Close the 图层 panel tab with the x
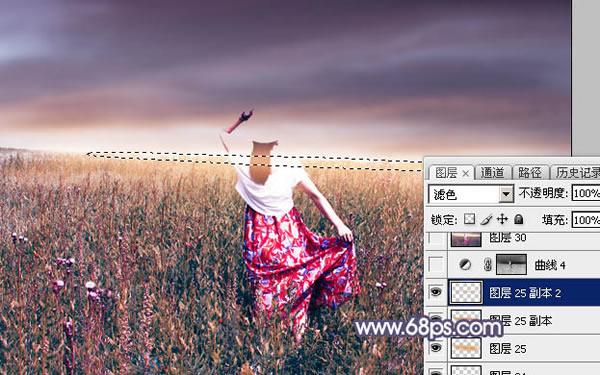 pyautogui.click(x=465, y=174)
